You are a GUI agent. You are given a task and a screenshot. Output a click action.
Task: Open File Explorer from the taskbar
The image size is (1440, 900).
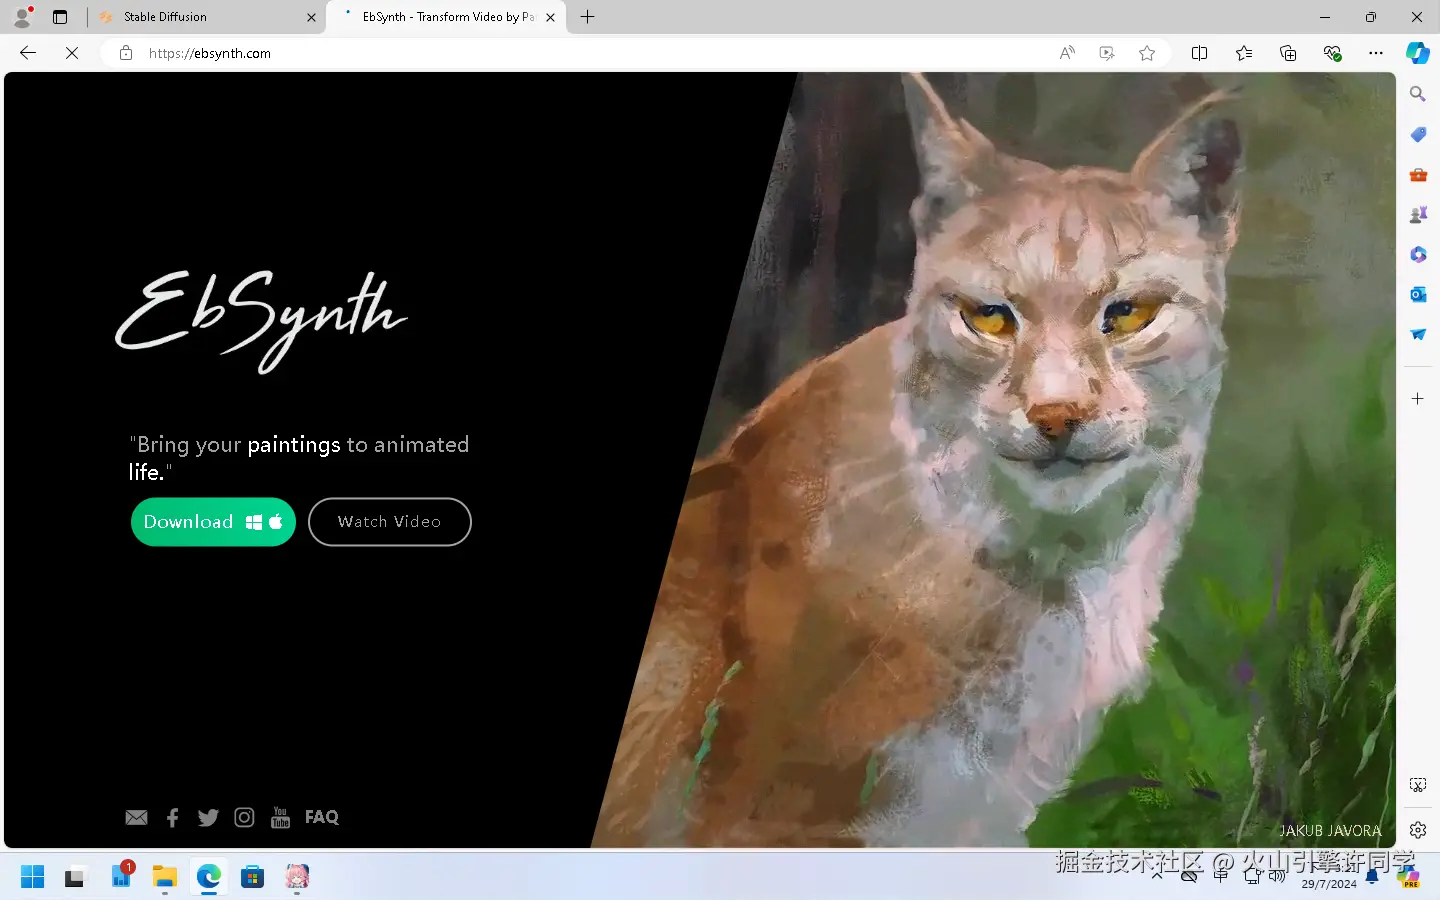point(164,877)
